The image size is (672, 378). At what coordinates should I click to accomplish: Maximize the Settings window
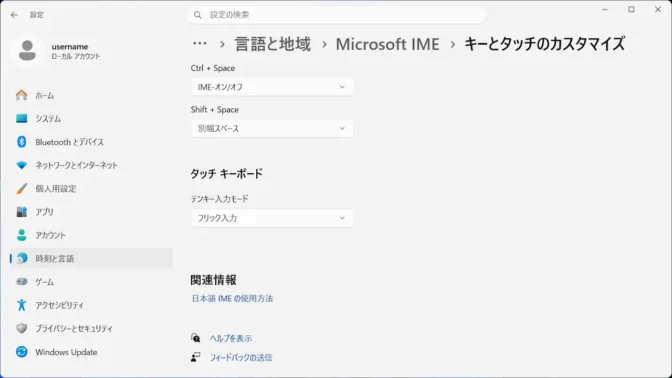tap(631, 9)
